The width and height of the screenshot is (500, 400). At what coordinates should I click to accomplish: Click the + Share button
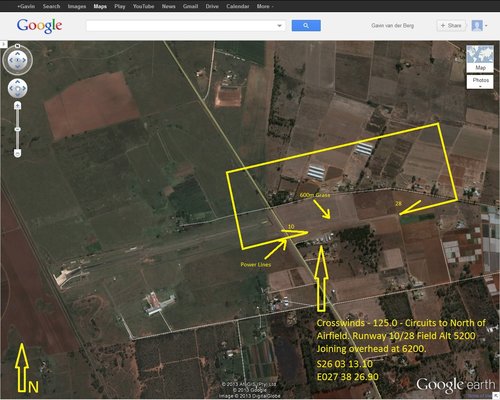tap(451, 26)
